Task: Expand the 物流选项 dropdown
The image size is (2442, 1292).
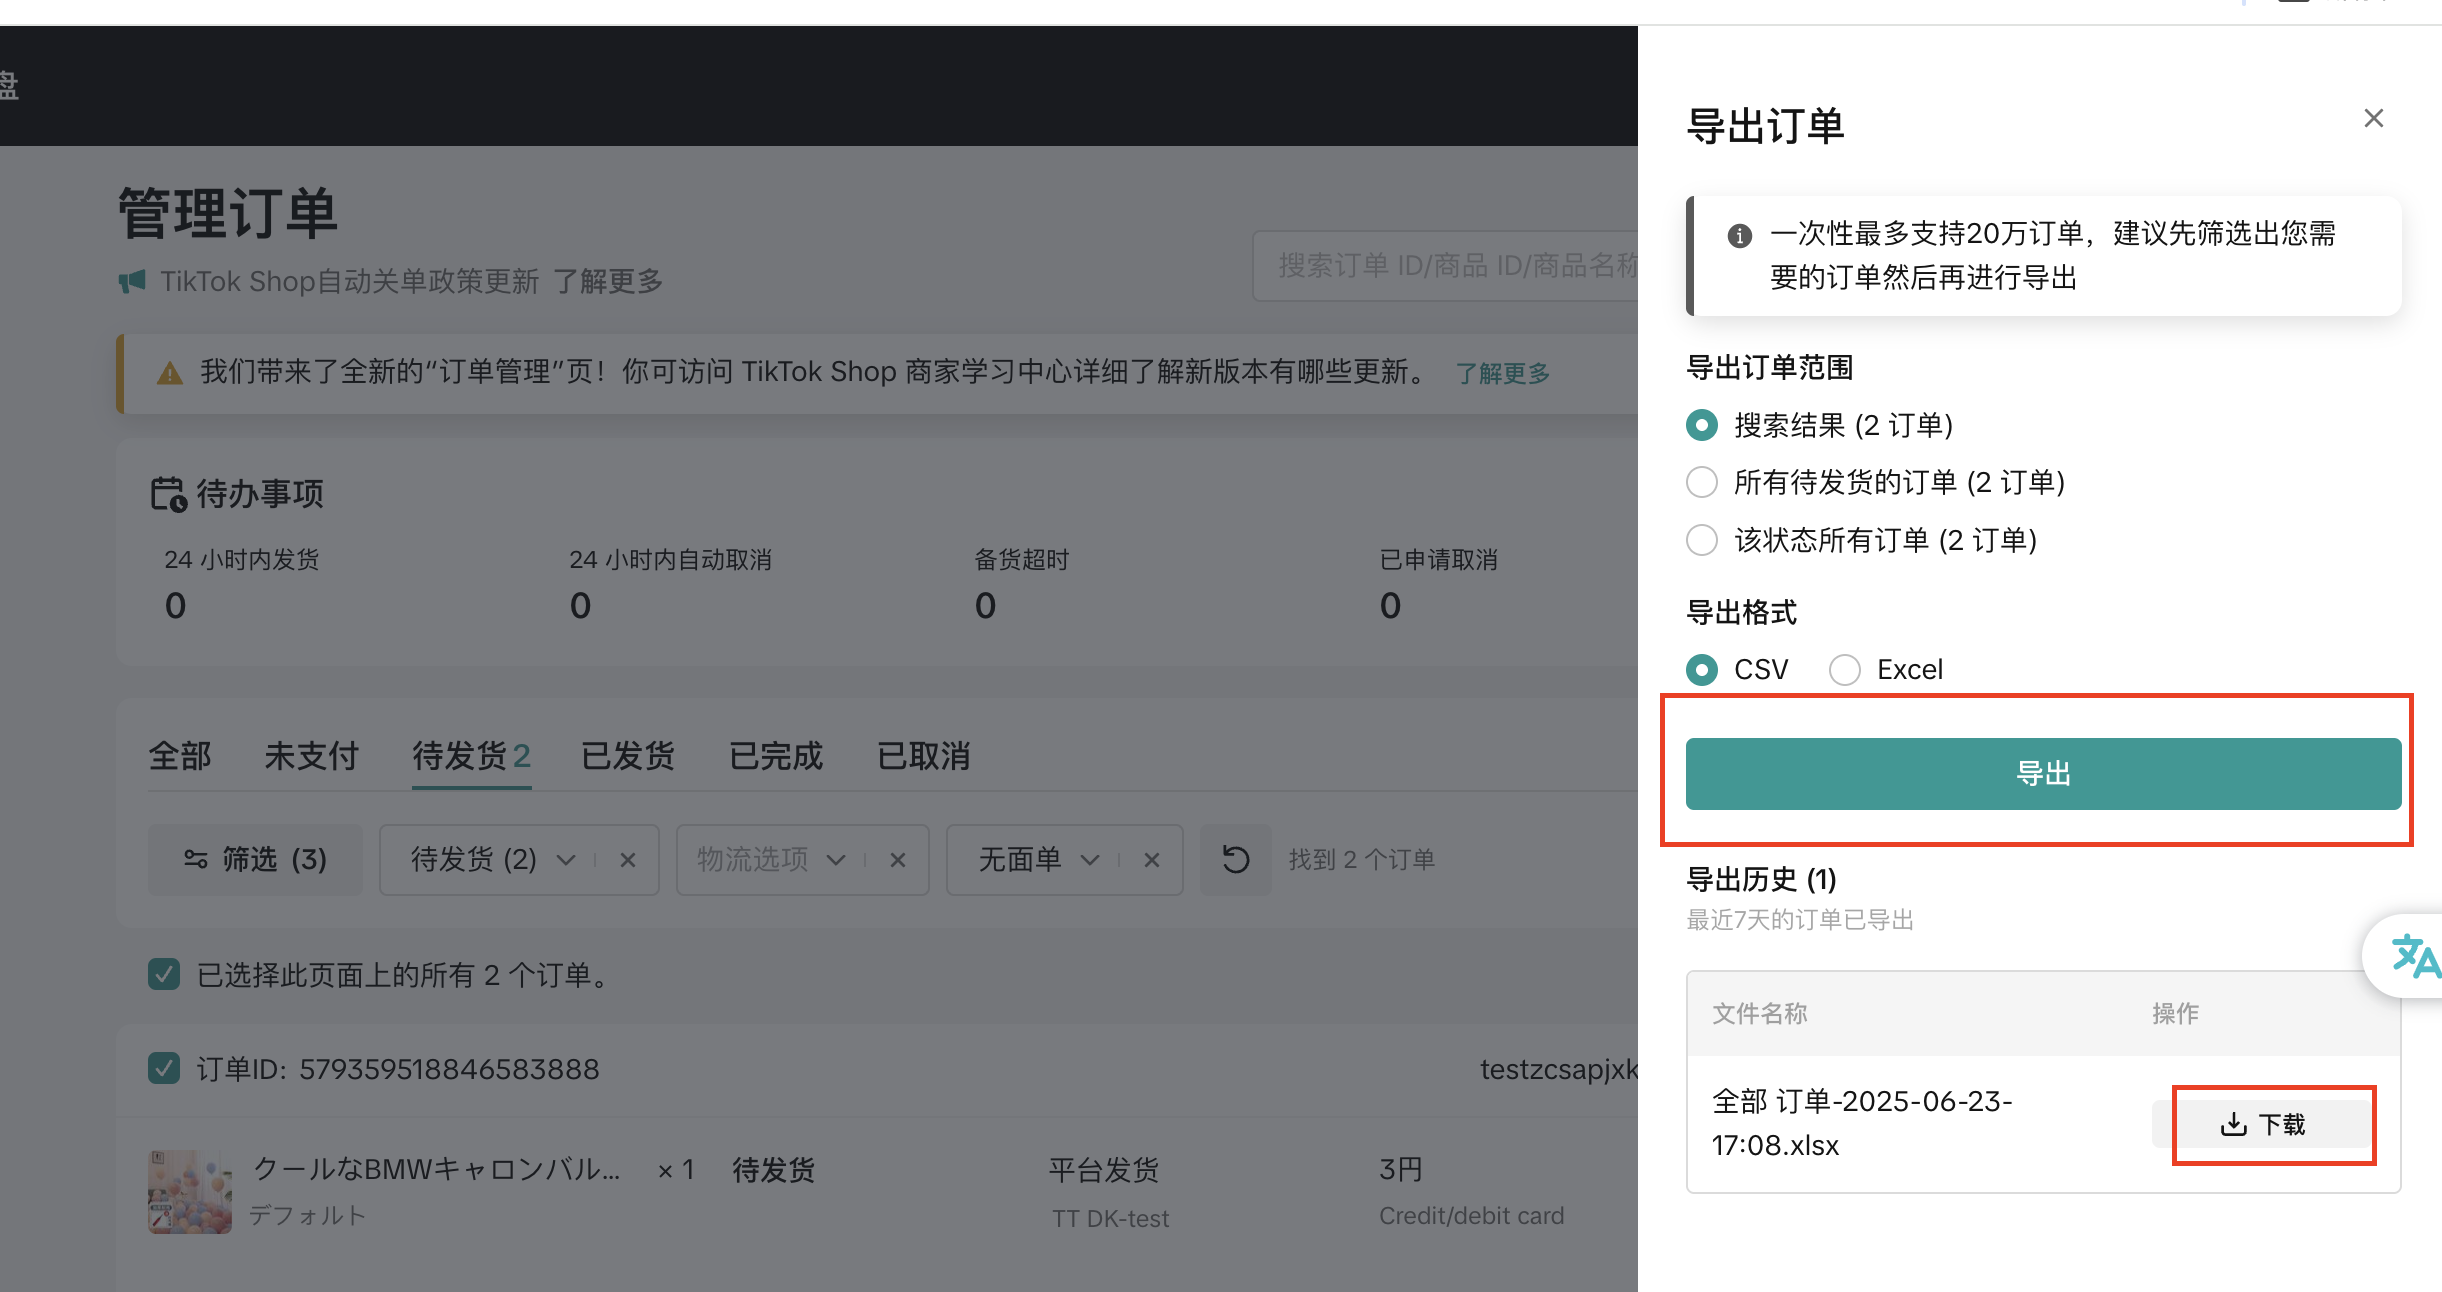Action: pyautogui.click(x=836, y=860)
